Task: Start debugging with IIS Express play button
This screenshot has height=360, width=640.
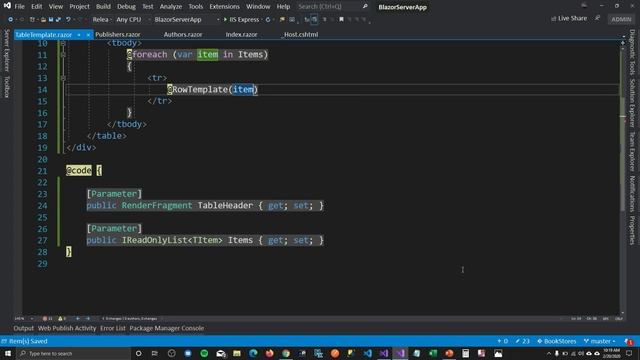Action: pyautogui.click(x=225, y=19)
